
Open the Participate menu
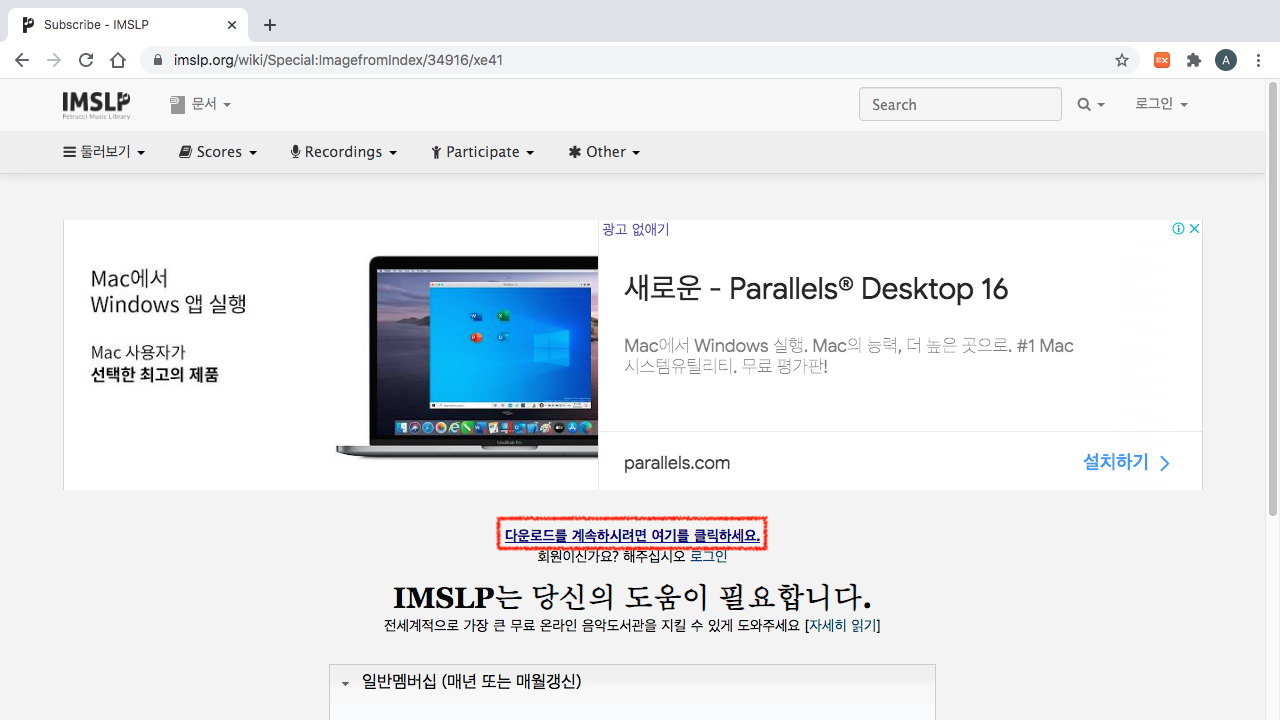483,152
